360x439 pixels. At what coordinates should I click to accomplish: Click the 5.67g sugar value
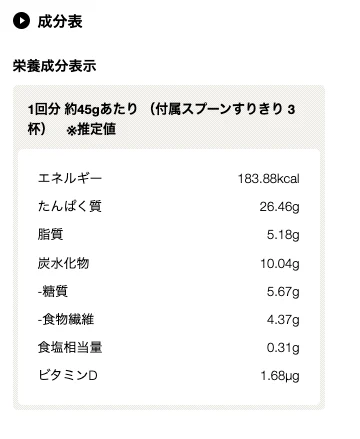(283, 292)
